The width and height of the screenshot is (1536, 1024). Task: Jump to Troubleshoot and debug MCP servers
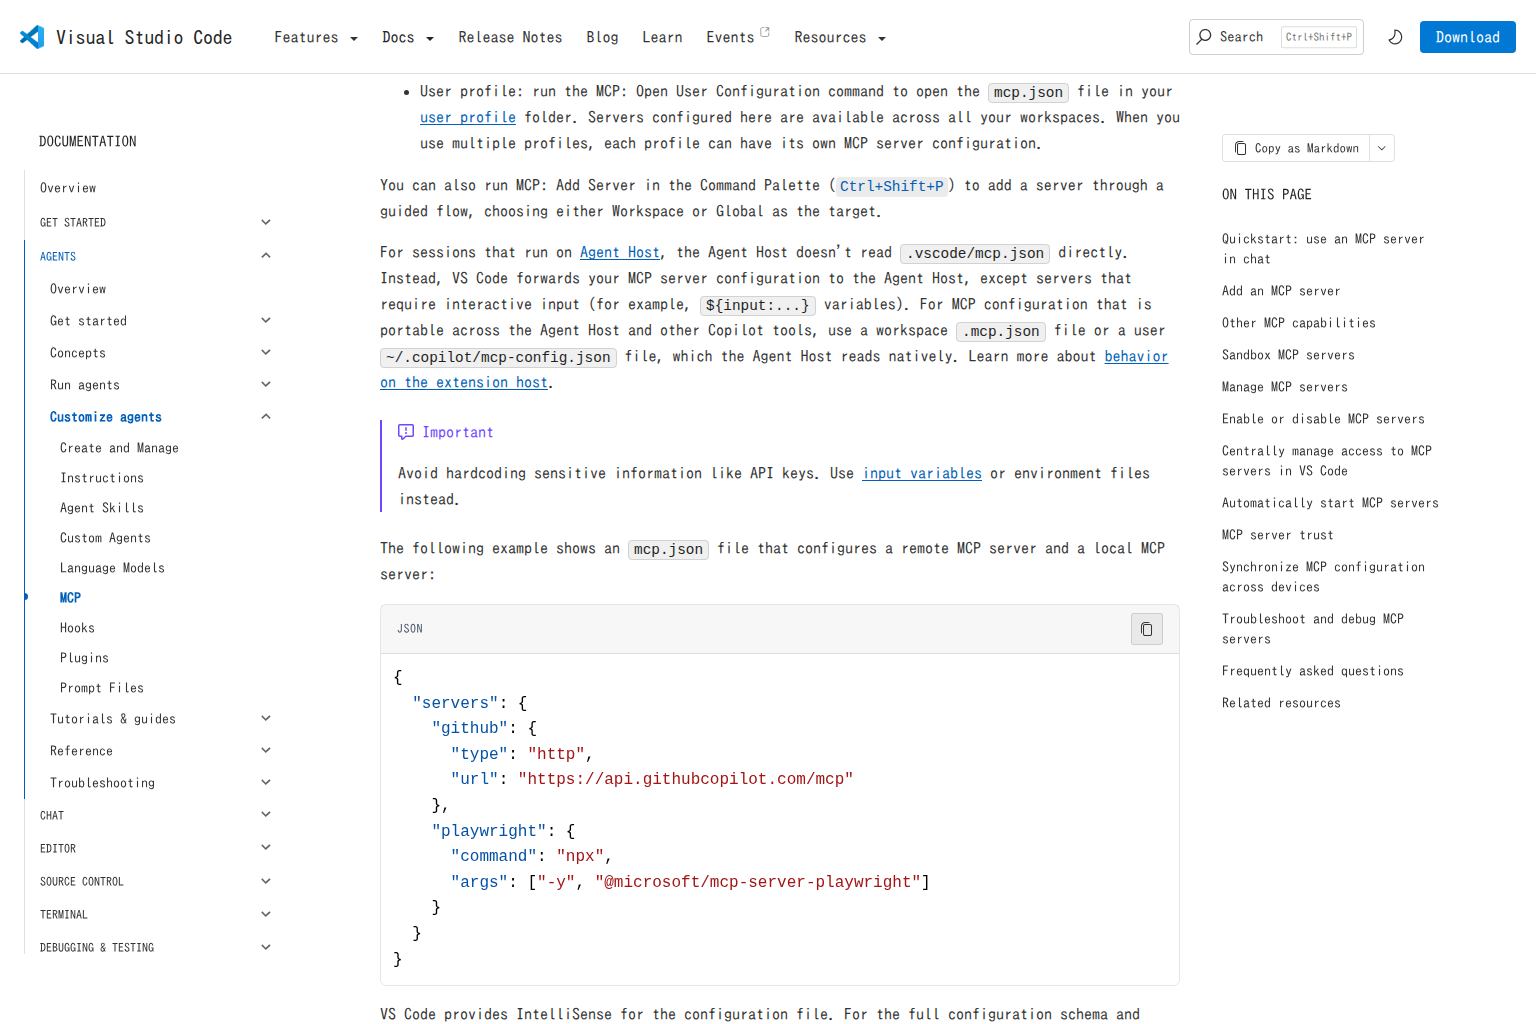(x=1313, y=629)
